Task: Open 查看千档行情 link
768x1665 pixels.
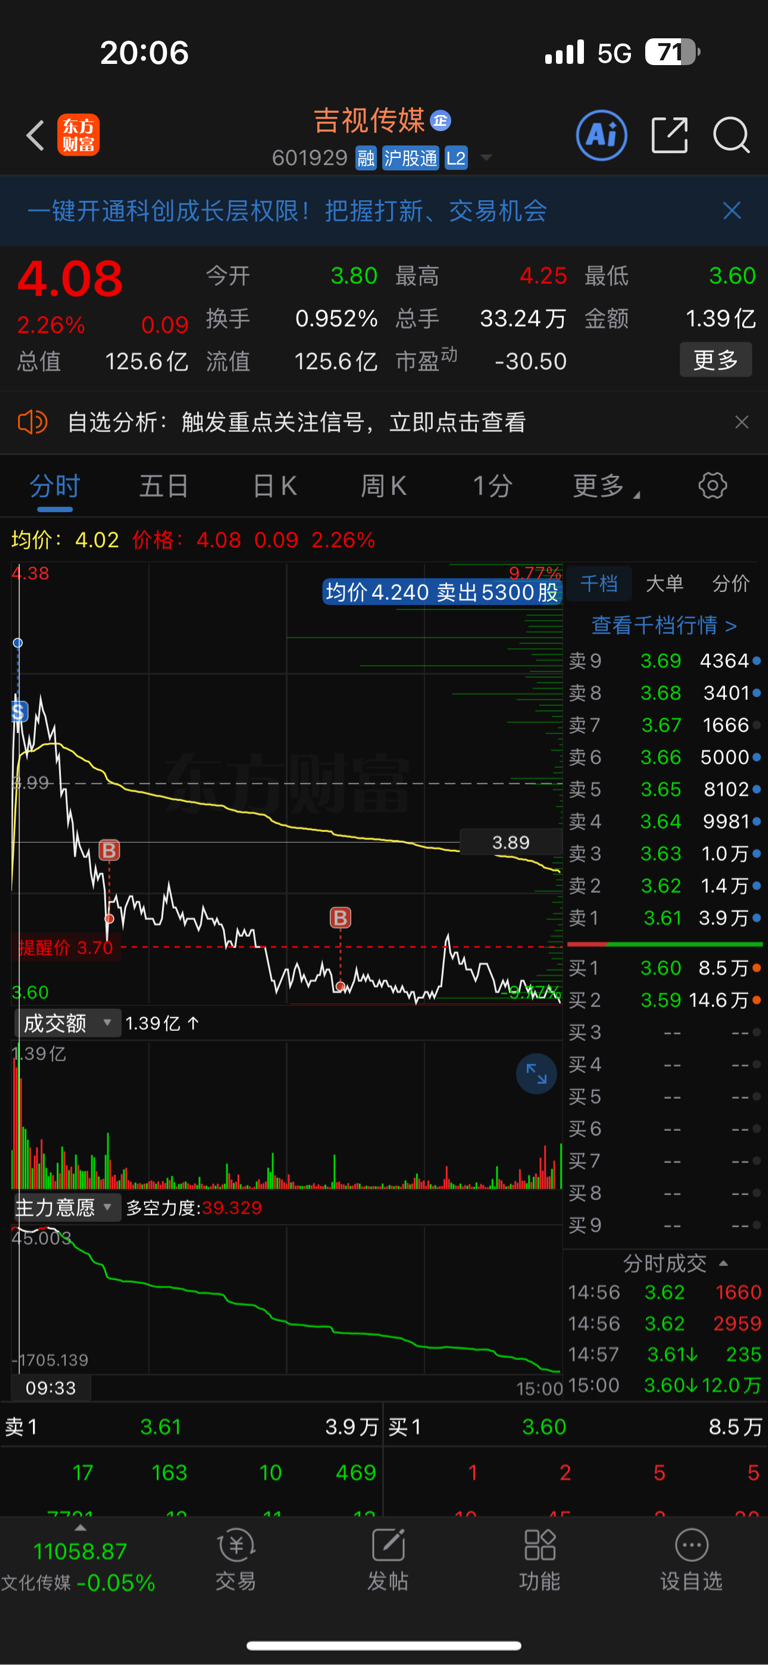Action: pos(664,625)
